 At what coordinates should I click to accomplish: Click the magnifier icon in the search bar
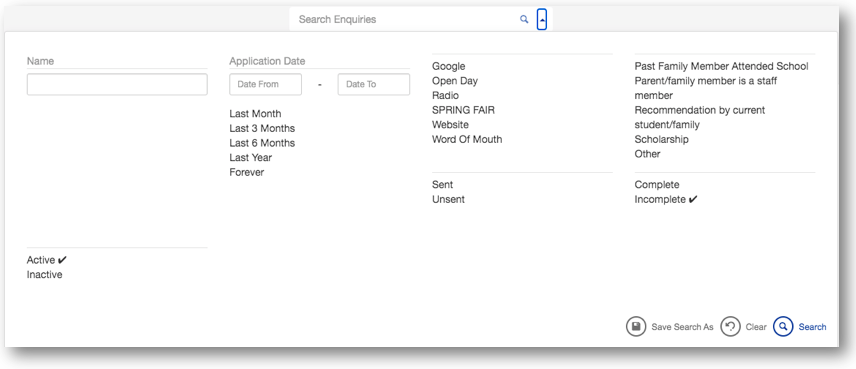click(x=524, y=19)
